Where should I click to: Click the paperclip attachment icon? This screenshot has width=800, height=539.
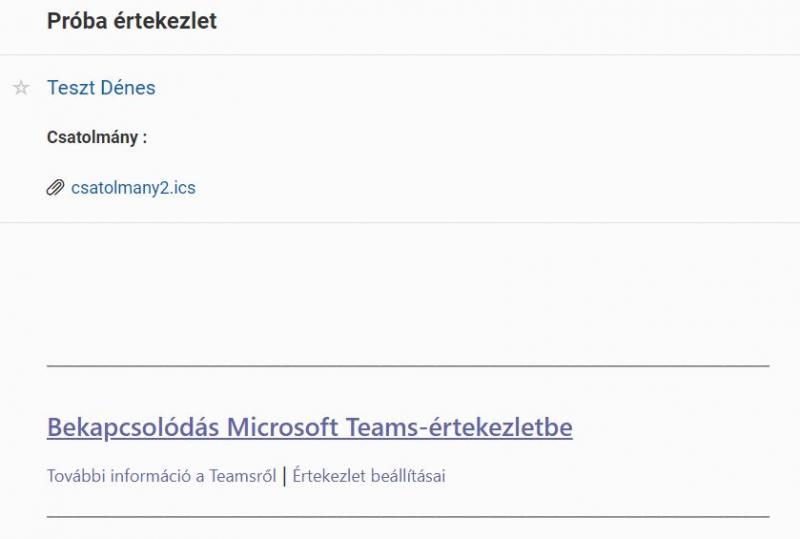[55, 188]
